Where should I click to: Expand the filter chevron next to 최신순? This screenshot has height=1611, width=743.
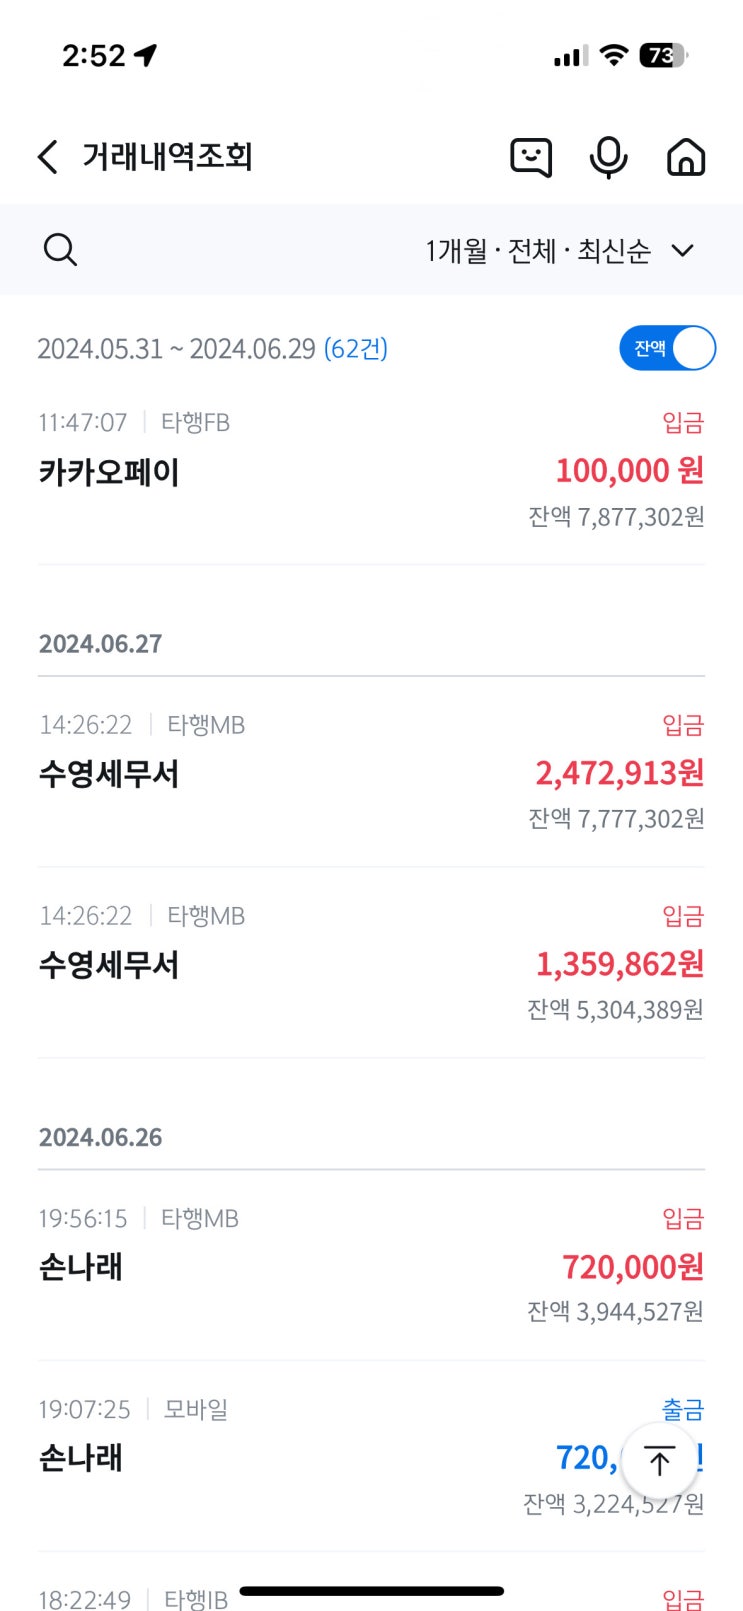click(x=683, y=250)
